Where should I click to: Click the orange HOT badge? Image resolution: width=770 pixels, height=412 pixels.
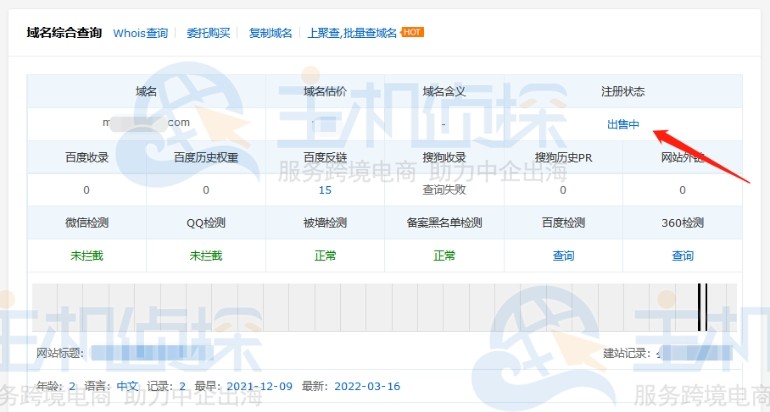click(x=412, y=32)
